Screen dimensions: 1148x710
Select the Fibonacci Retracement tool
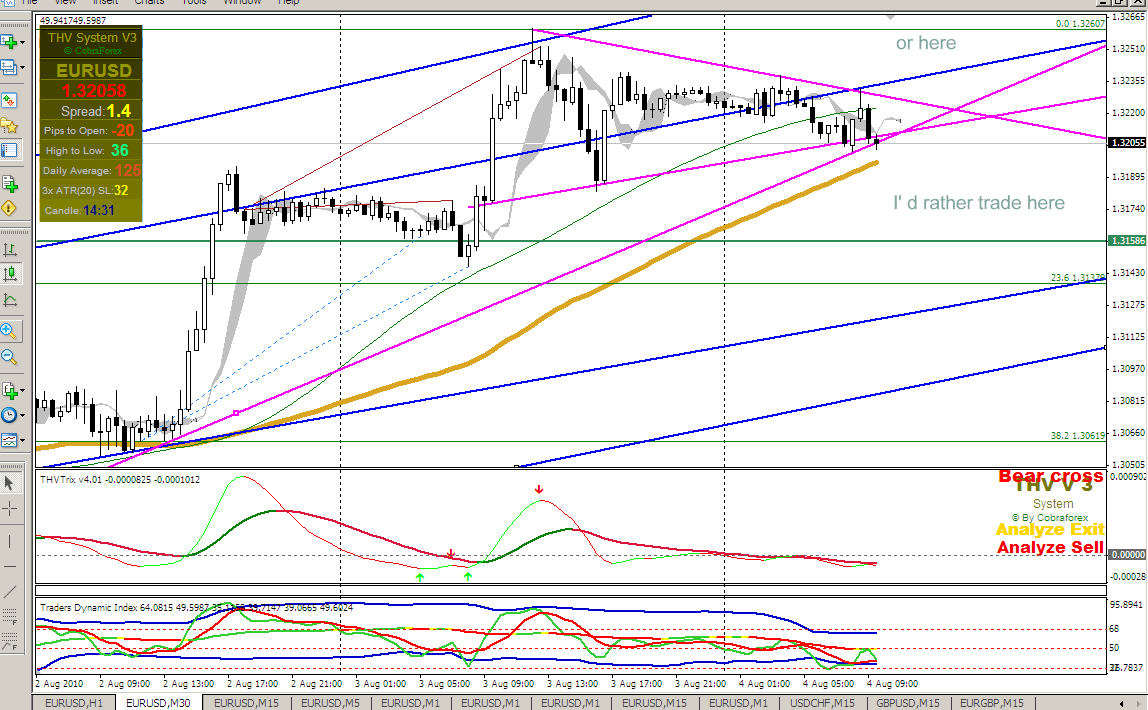coord(9,617)
